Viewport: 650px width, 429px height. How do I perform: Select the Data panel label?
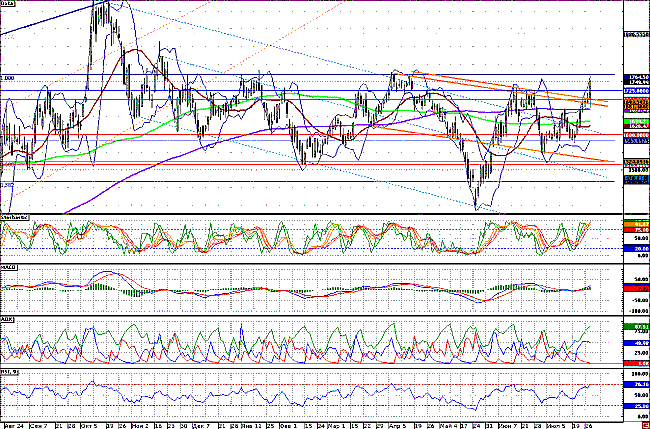[7, 3]
